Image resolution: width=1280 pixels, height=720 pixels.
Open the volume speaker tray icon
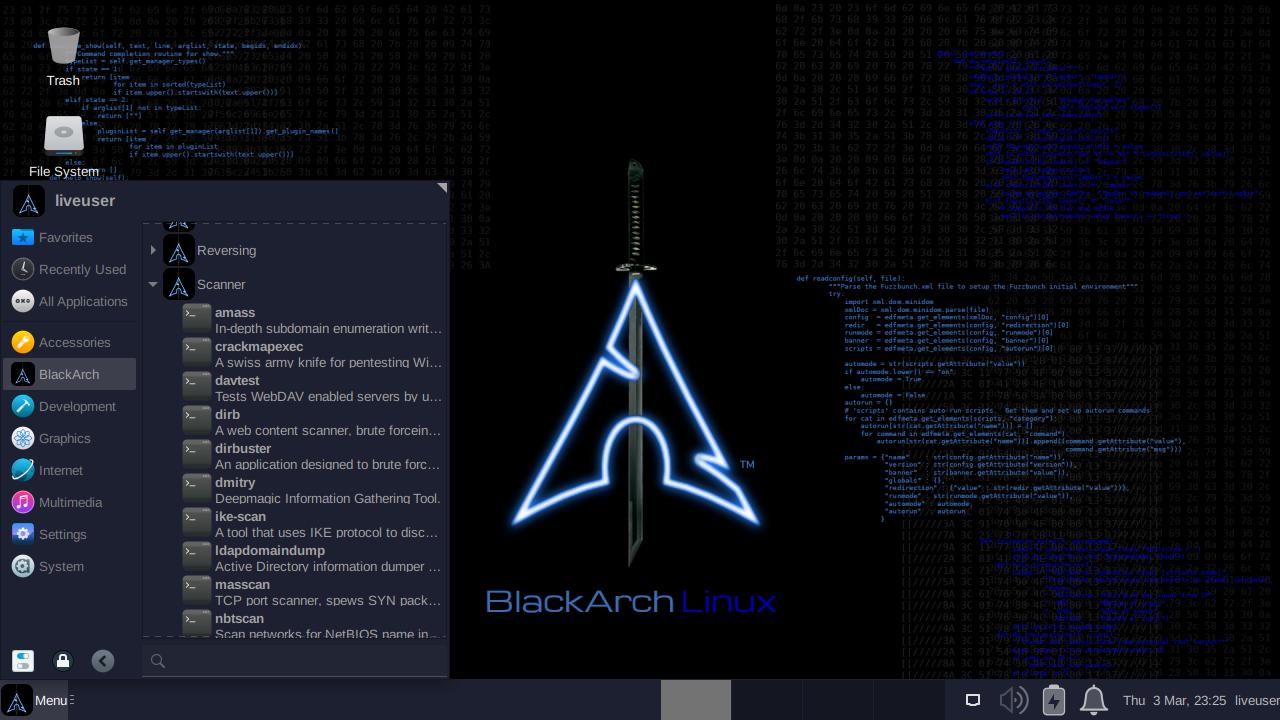(x=1013, y=700)
